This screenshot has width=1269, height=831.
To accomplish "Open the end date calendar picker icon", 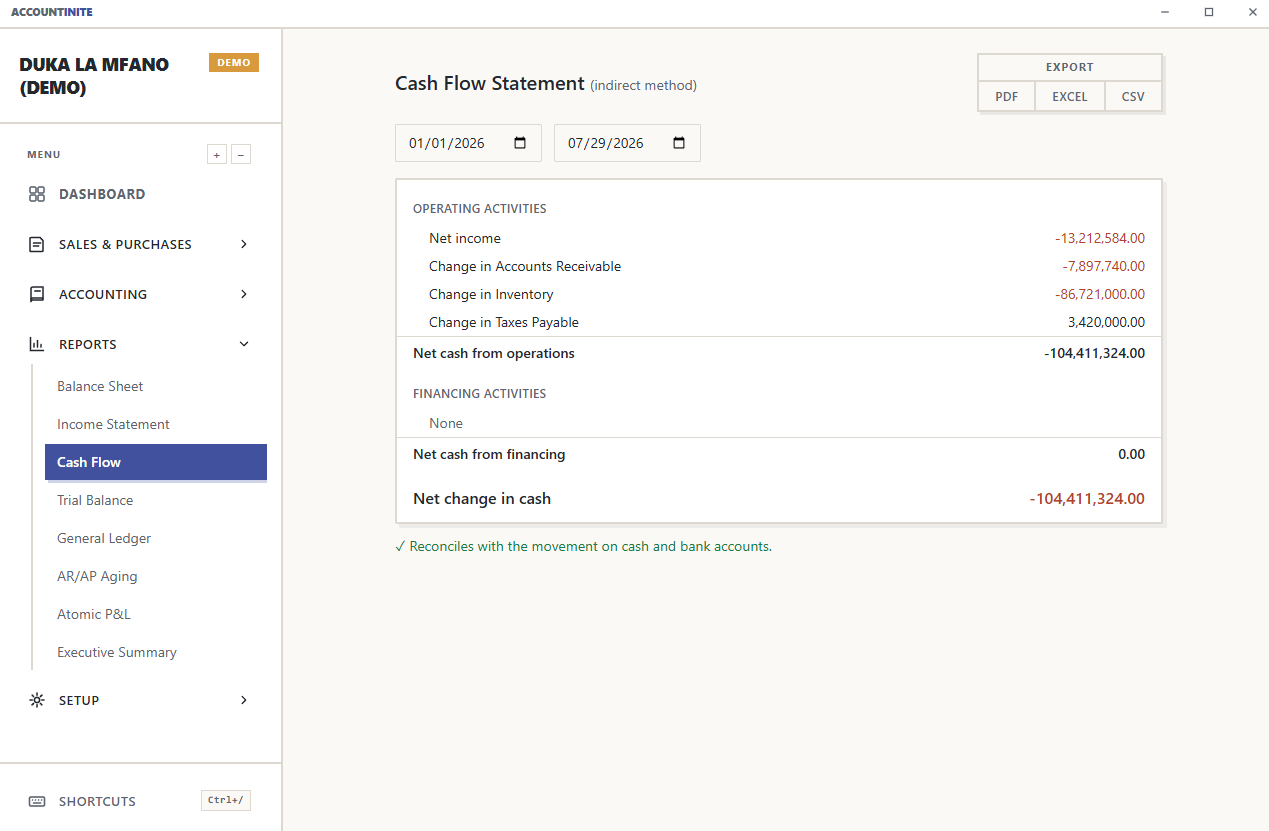I will coord(679,143).
